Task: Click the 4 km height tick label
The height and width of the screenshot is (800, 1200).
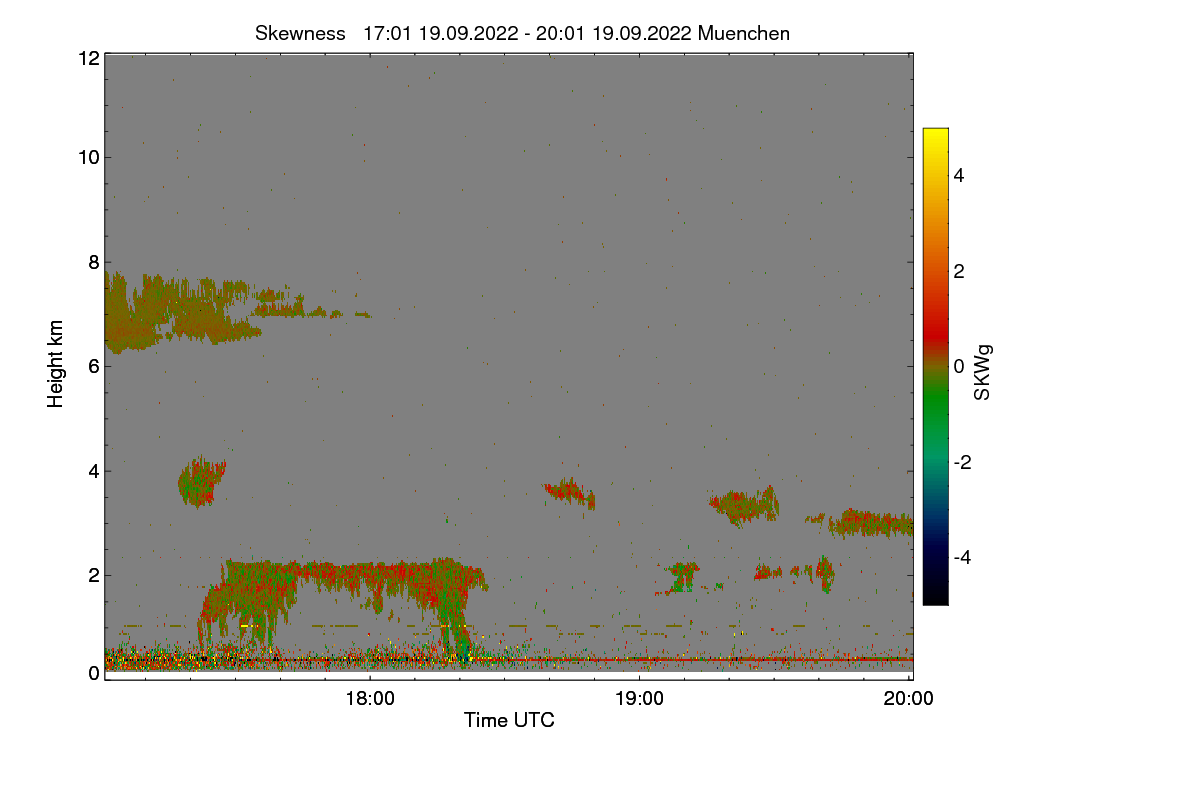Action: tap(93, 471)
